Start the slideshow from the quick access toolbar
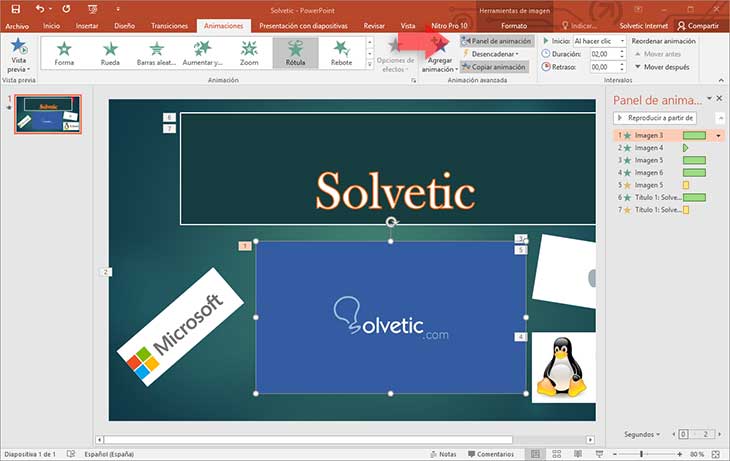 point(93,9)
